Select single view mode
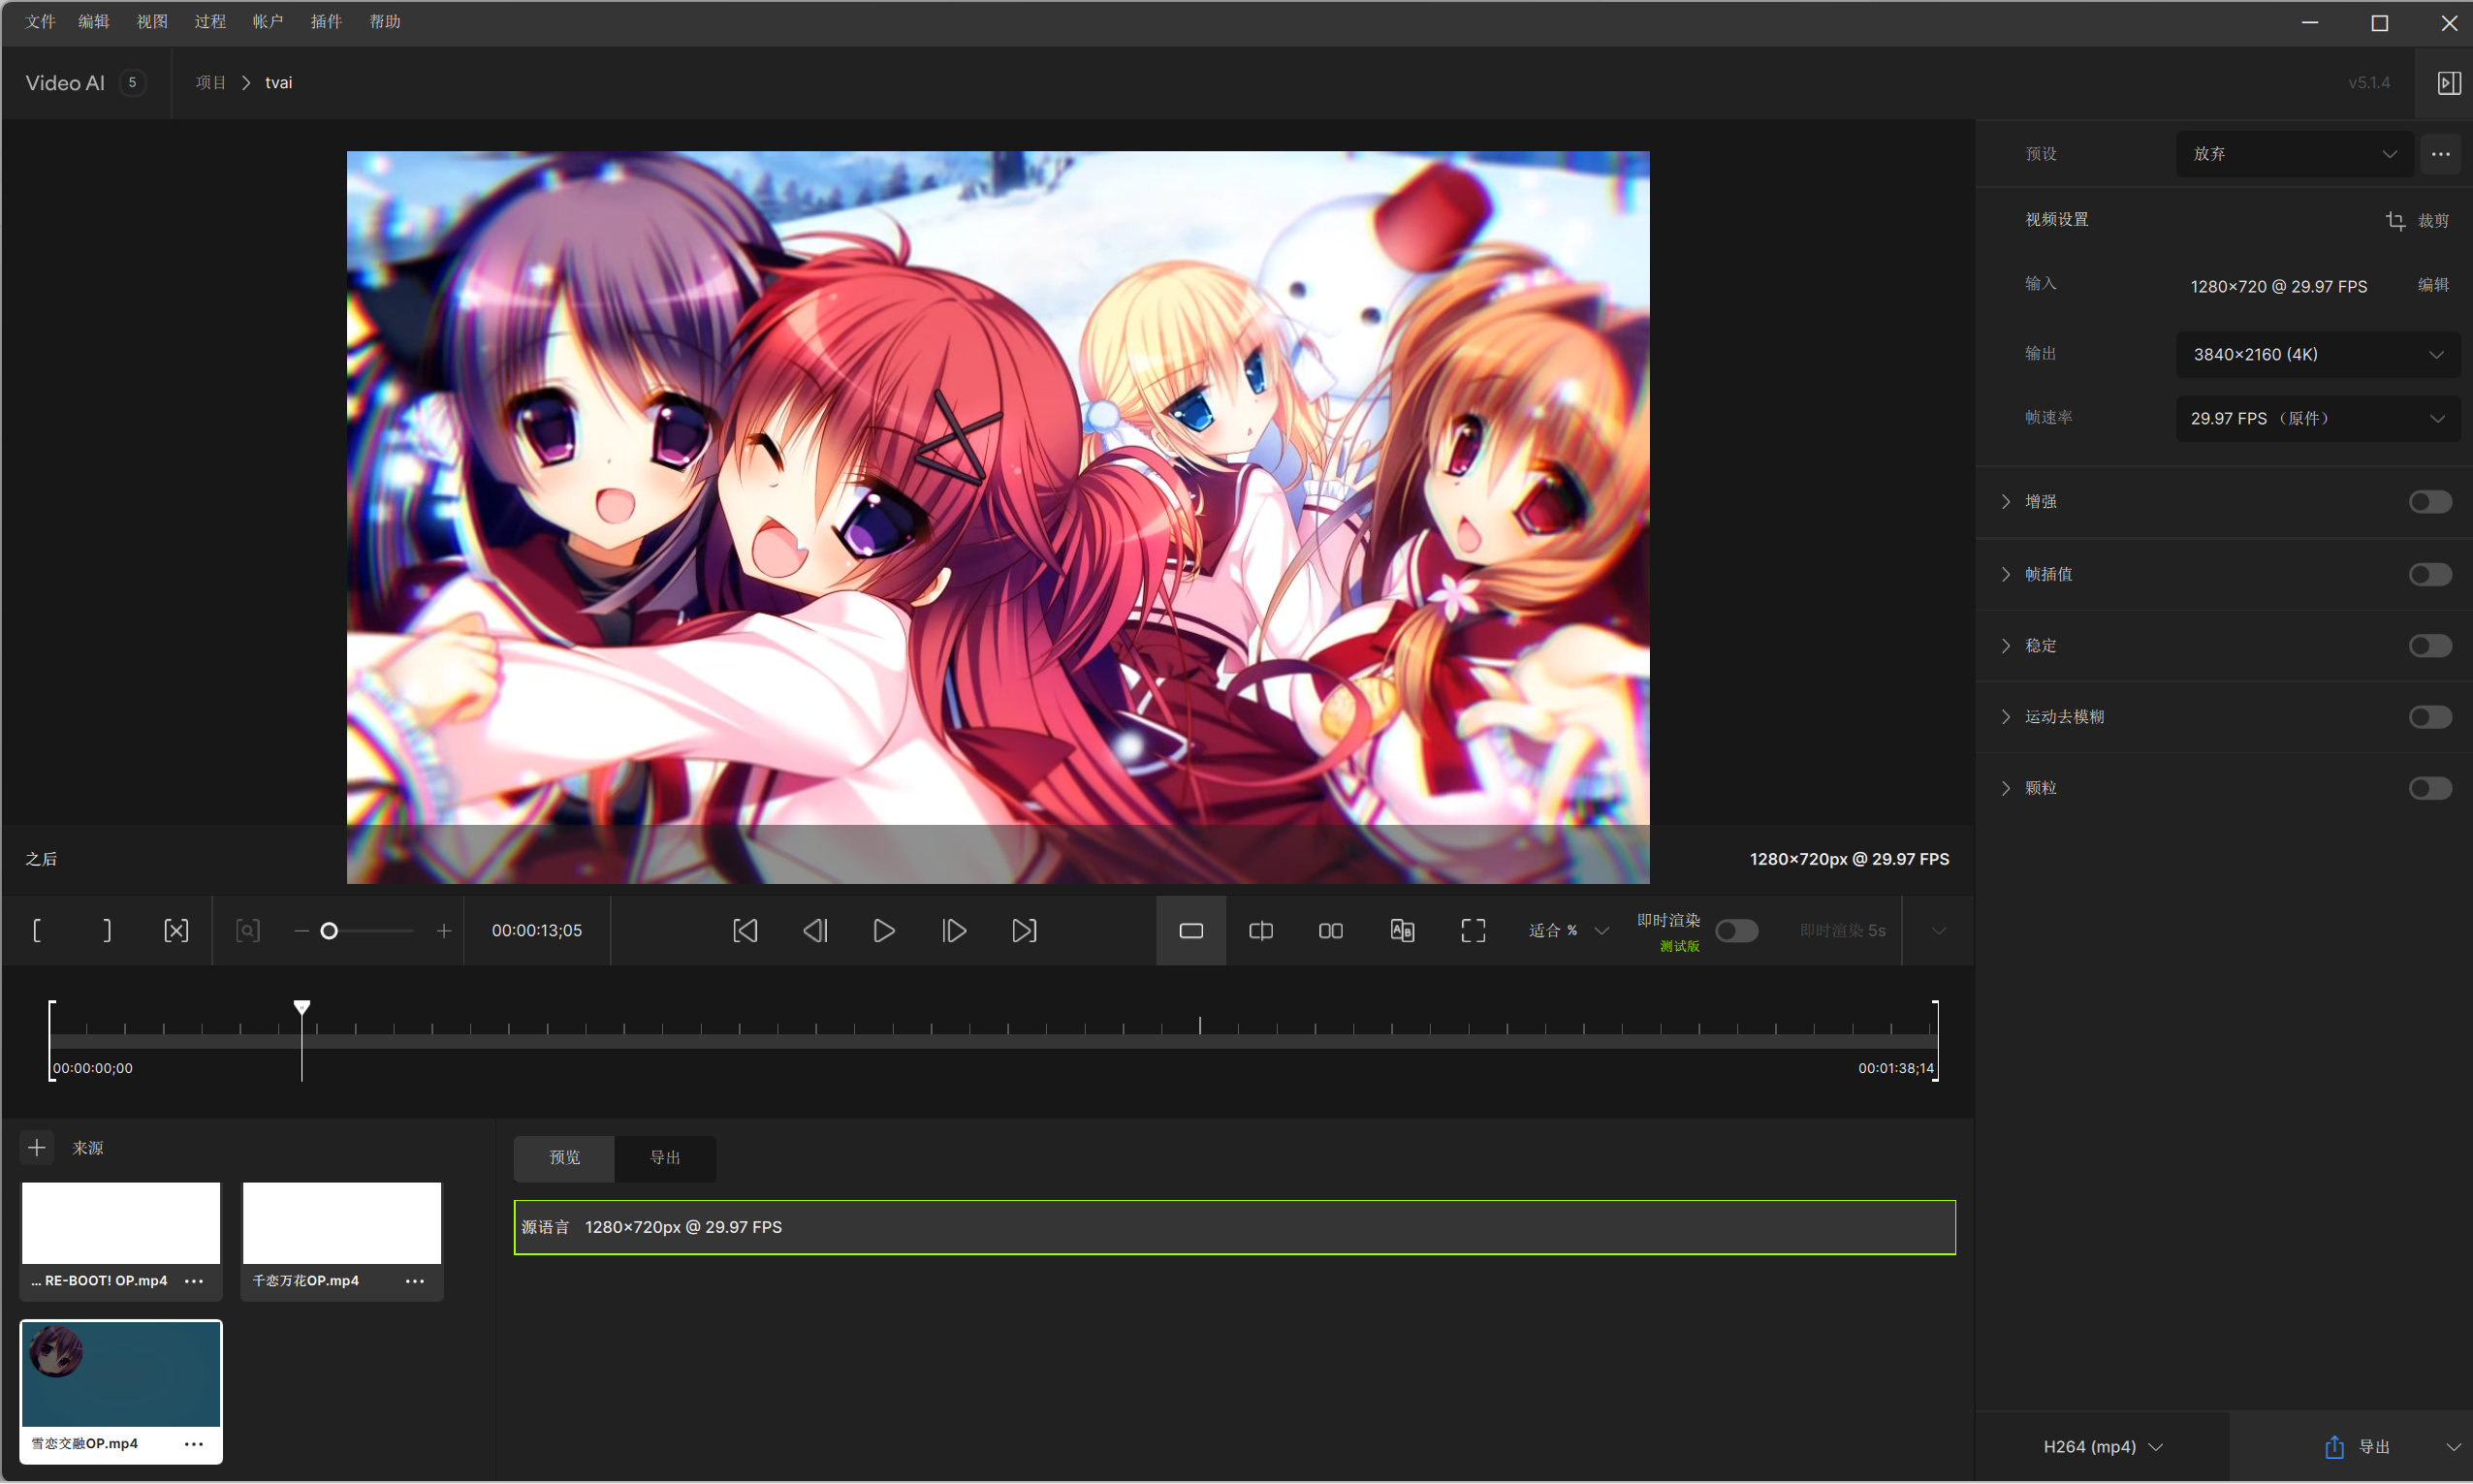Screen dimensions: 2473x1484 [x=1191, y=931]
